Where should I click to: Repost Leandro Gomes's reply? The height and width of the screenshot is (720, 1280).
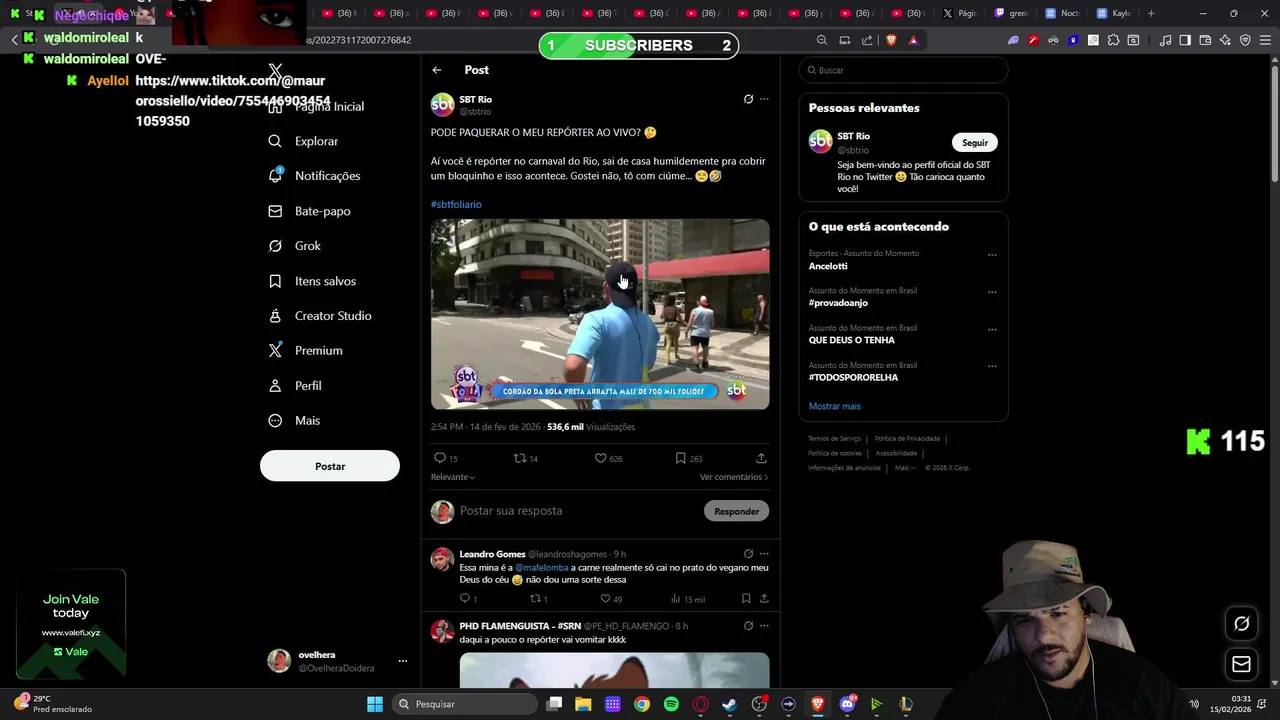tap(538, 599)
